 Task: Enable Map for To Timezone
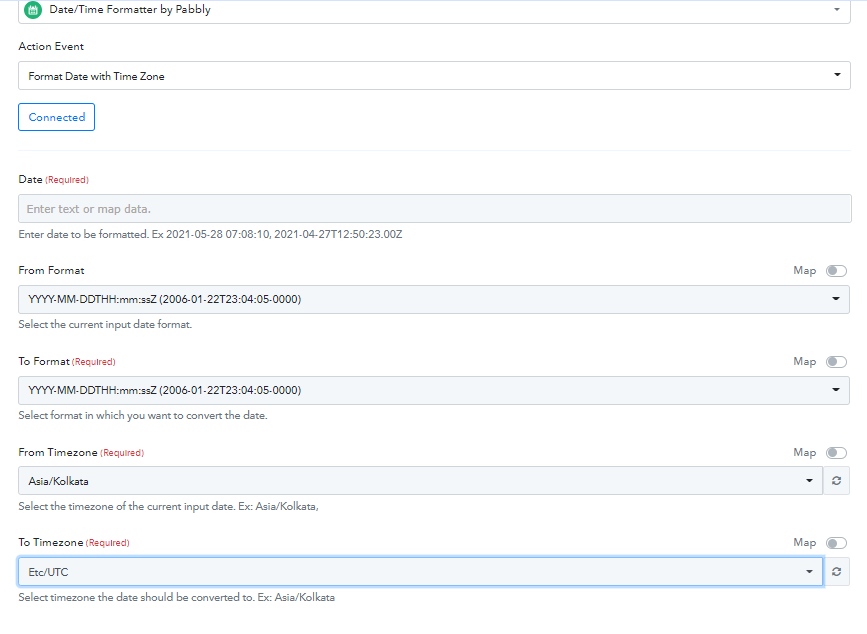click(836, 543)
